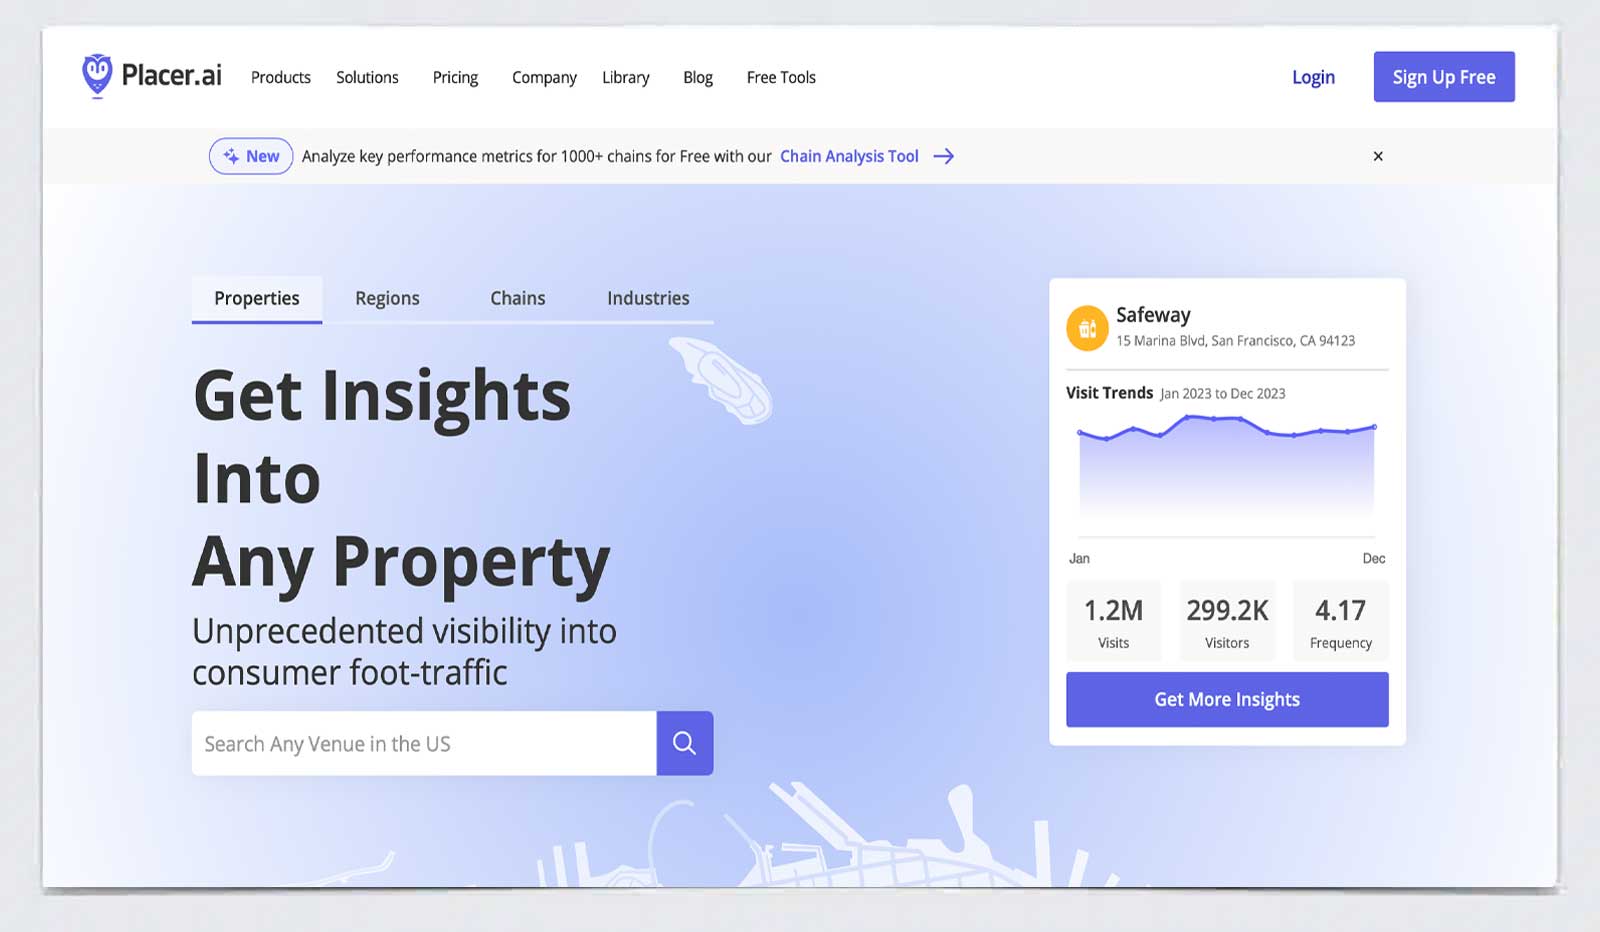Screen dimensions: 1600x932
Task: Open the Solutions menu
Action: [x=367, y=77]
